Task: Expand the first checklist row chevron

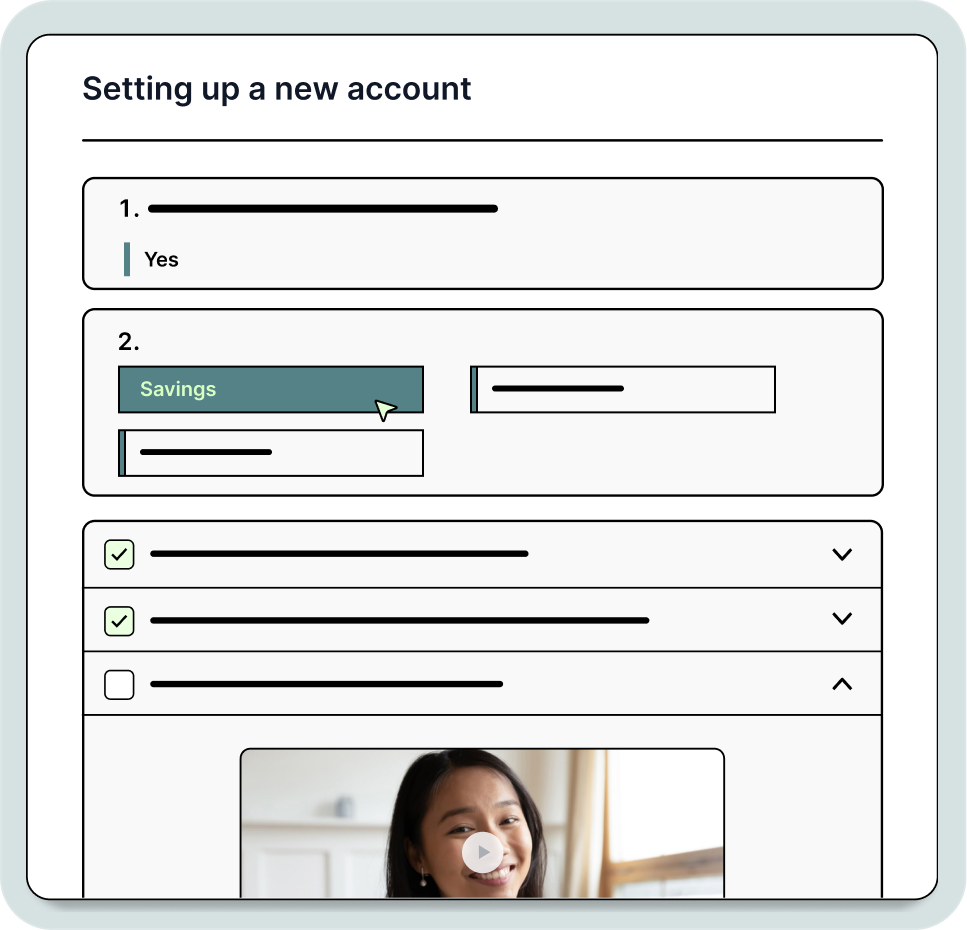Action: [842, 554]
